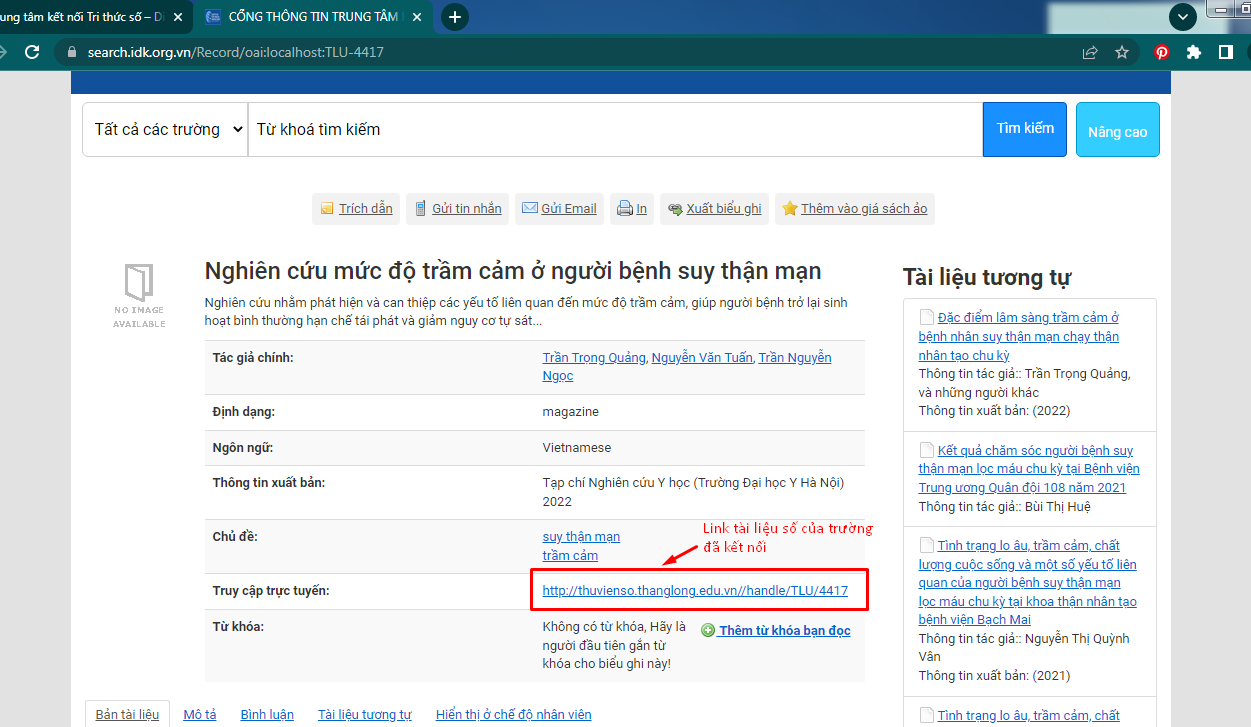Open author link Trần Nguyễn Ngọc
1251x727 pixels.
coord(795,358)
